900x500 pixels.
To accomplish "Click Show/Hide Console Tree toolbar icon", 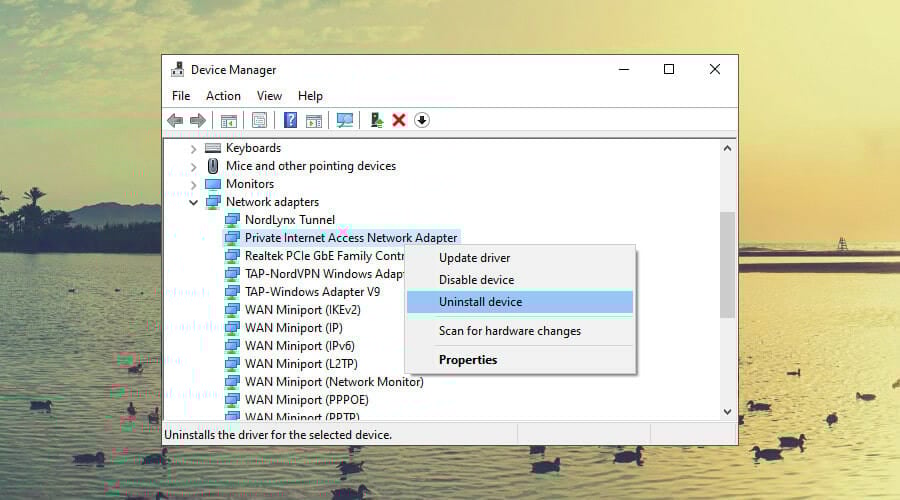I will click(x=228, y=121).
